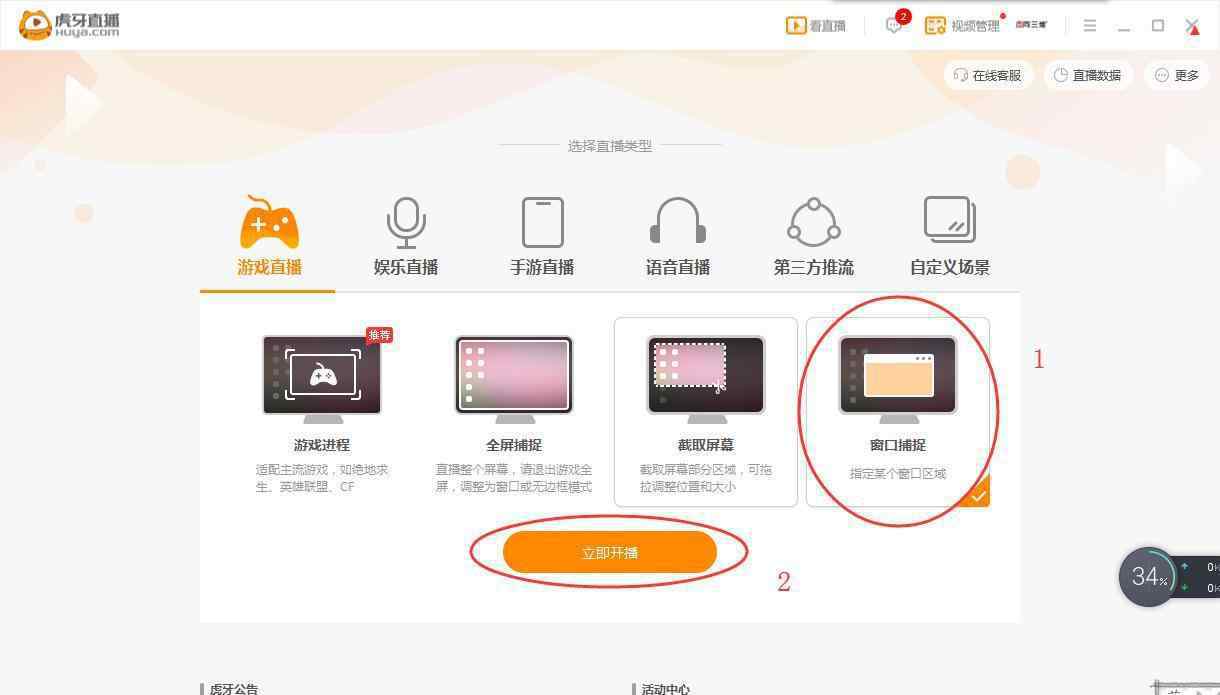1220x695 pixels.
Task: Choose the 游戏进程 capture option
Action: (322, 412)
